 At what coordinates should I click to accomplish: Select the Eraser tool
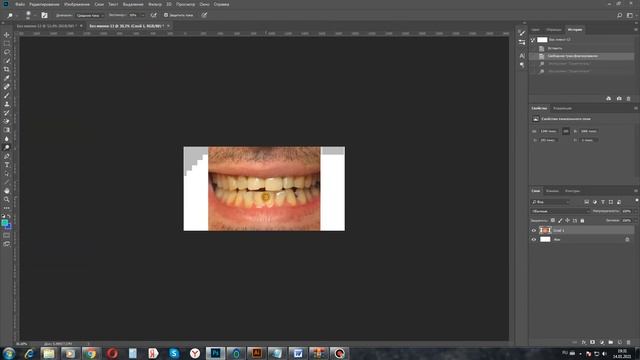7,121
